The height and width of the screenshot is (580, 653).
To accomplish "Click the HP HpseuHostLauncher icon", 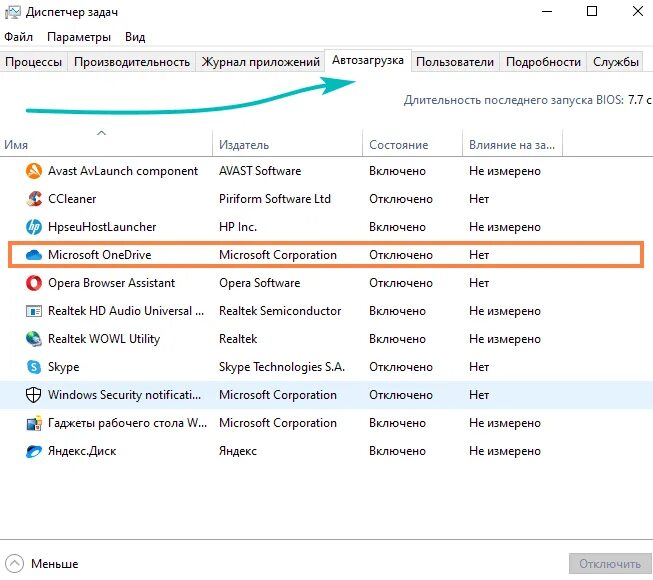I will [x=34, y=227].
